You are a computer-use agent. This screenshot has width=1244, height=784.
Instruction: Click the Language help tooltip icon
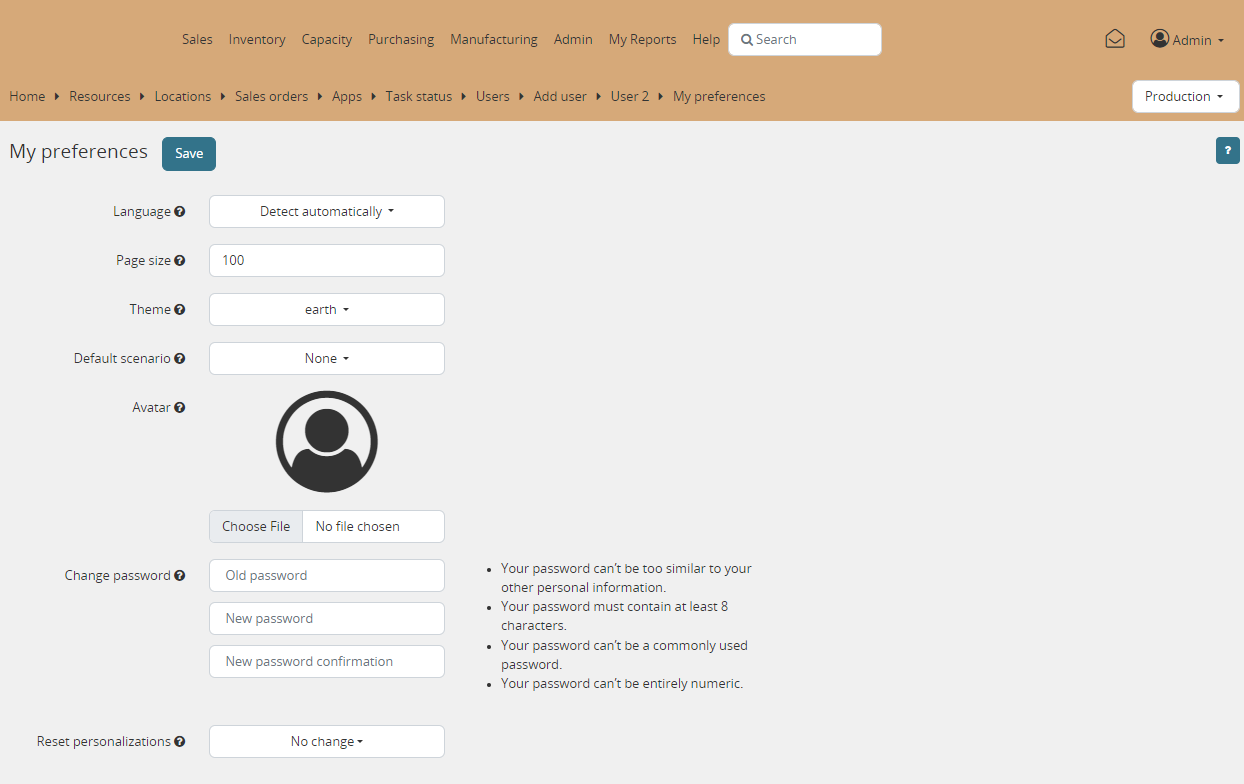click(180, 211)
